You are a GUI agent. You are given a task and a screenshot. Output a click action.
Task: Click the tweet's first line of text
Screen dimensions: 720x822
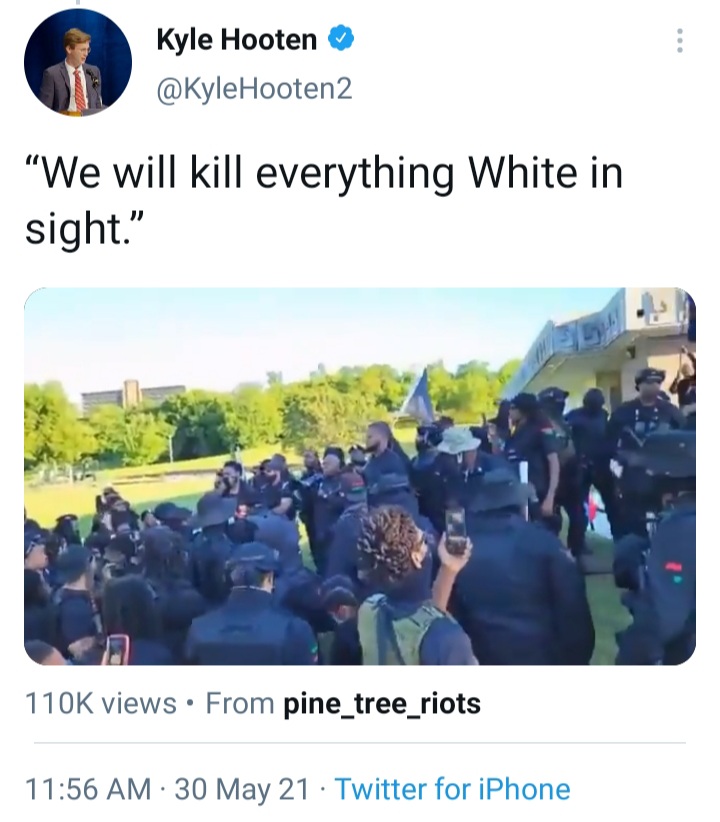[x=324, y=174]
